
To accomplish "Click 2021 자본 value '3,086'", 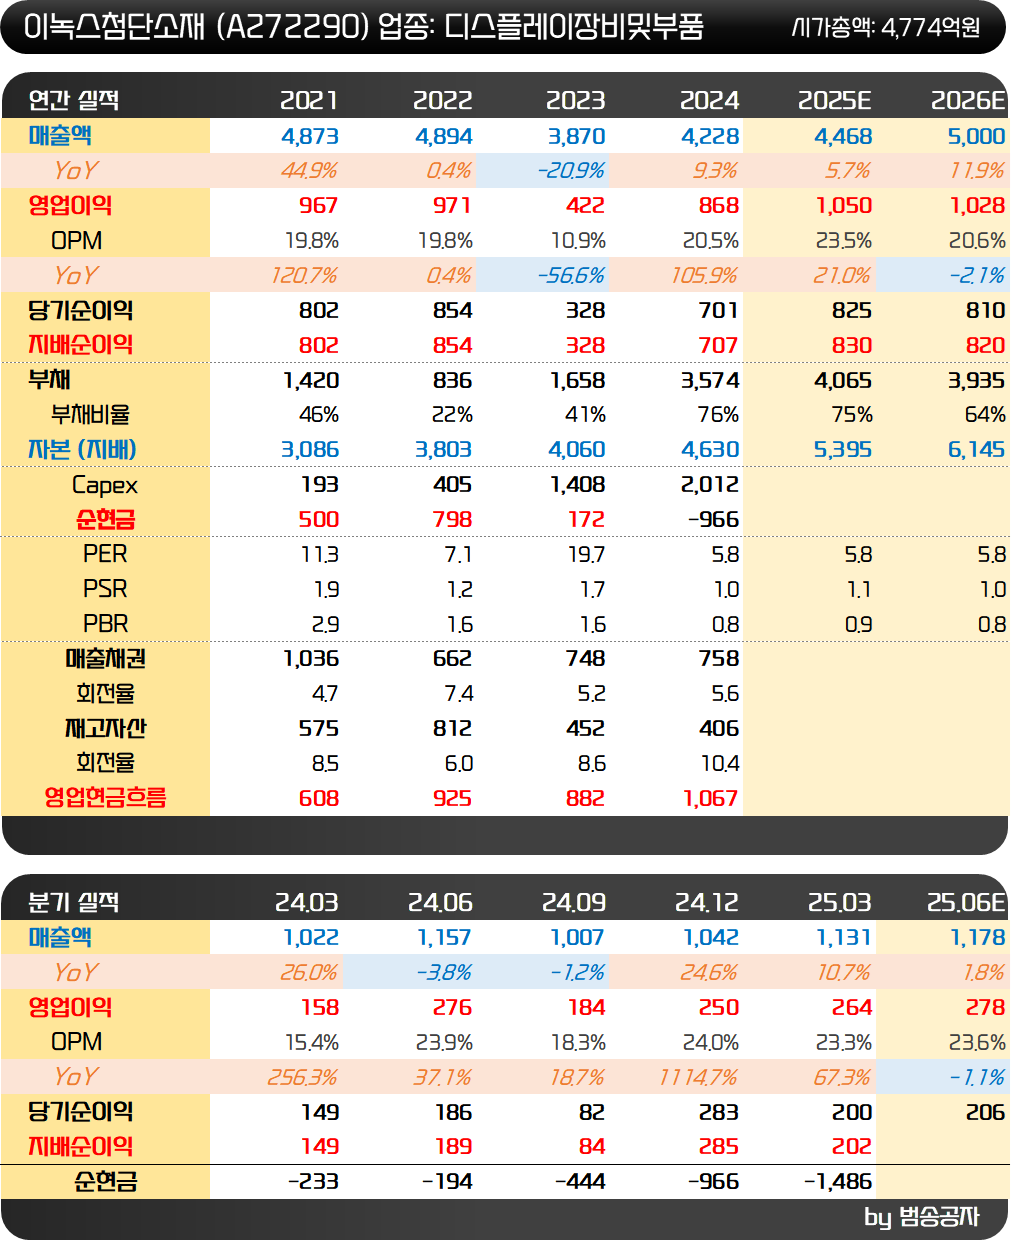I will (x=310, y=450).
